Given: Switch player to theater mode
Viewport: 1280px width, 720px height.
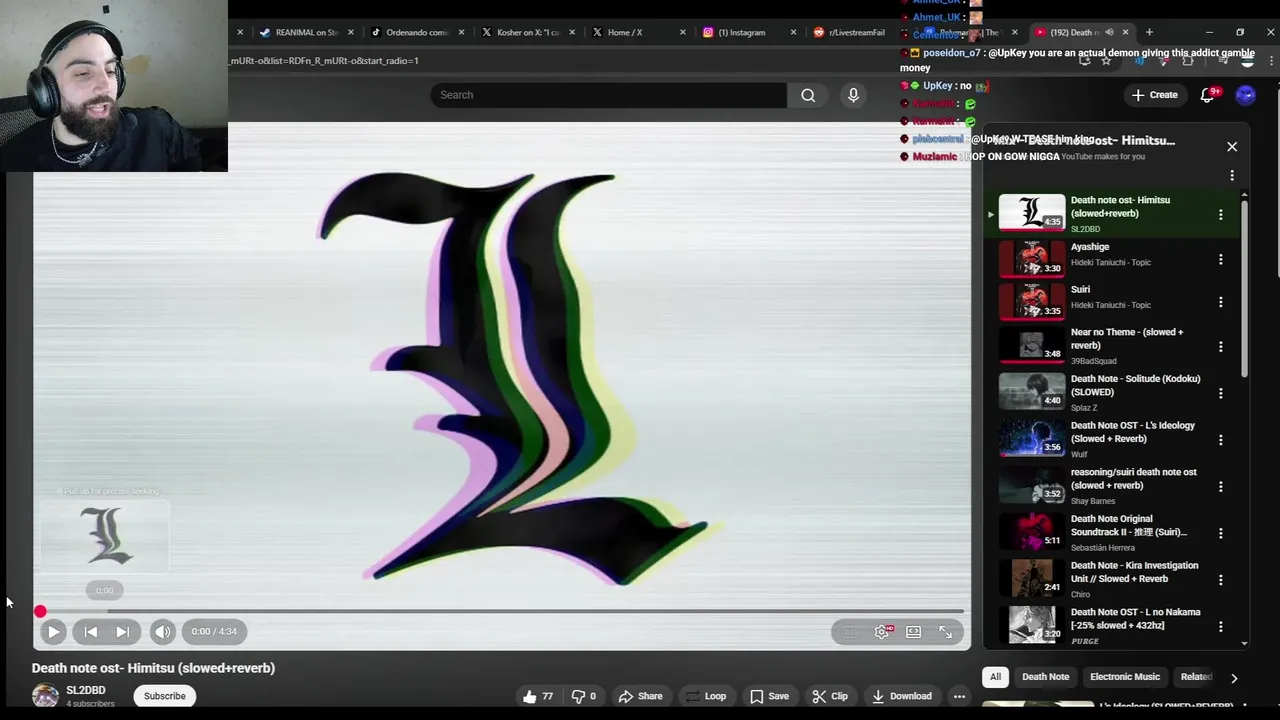Looking at the screenshot, I should 913,632.
